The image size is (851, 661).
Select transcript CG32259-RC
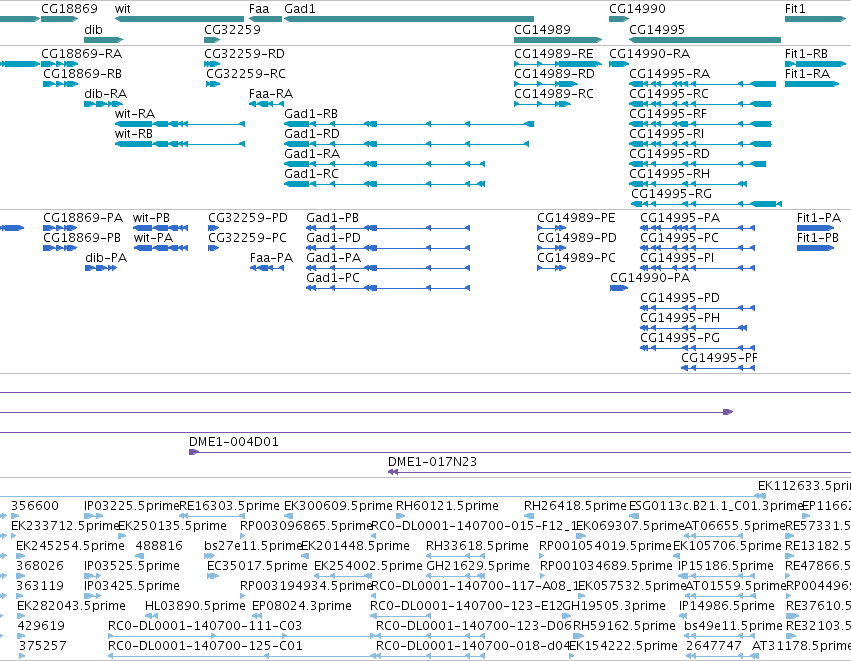pos(213,84)
